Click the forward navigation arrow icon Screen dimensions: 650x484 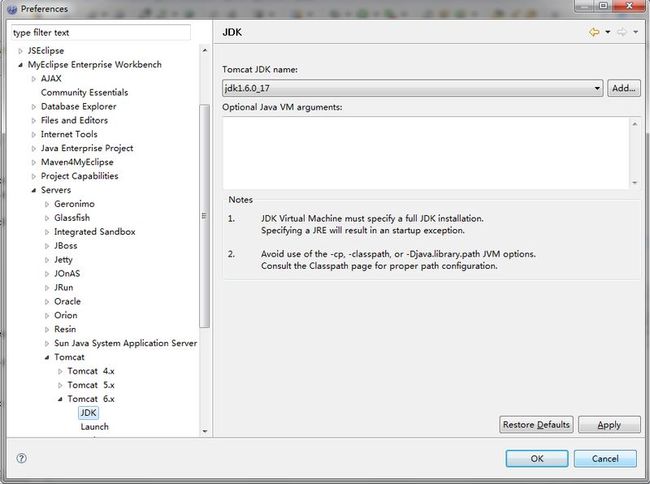[x=622, y=32]
